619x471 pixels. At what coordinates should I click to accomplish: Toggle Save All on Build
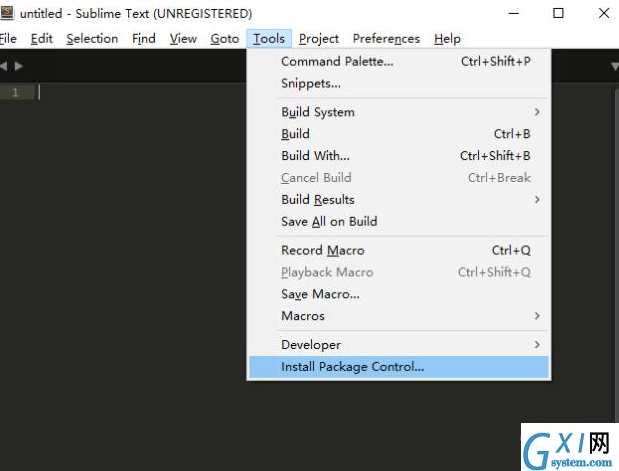(x=399, y=222)
